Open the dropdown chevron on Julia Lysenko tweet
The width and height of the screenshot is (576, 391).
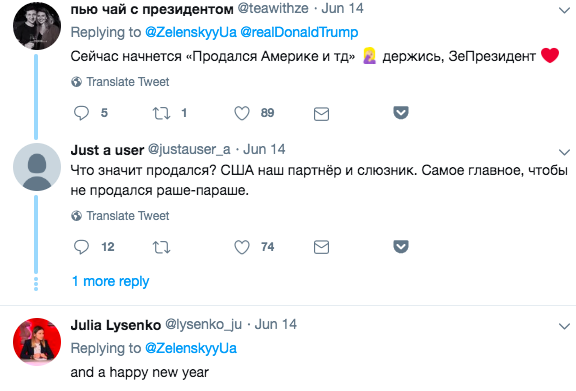point(564,326)
